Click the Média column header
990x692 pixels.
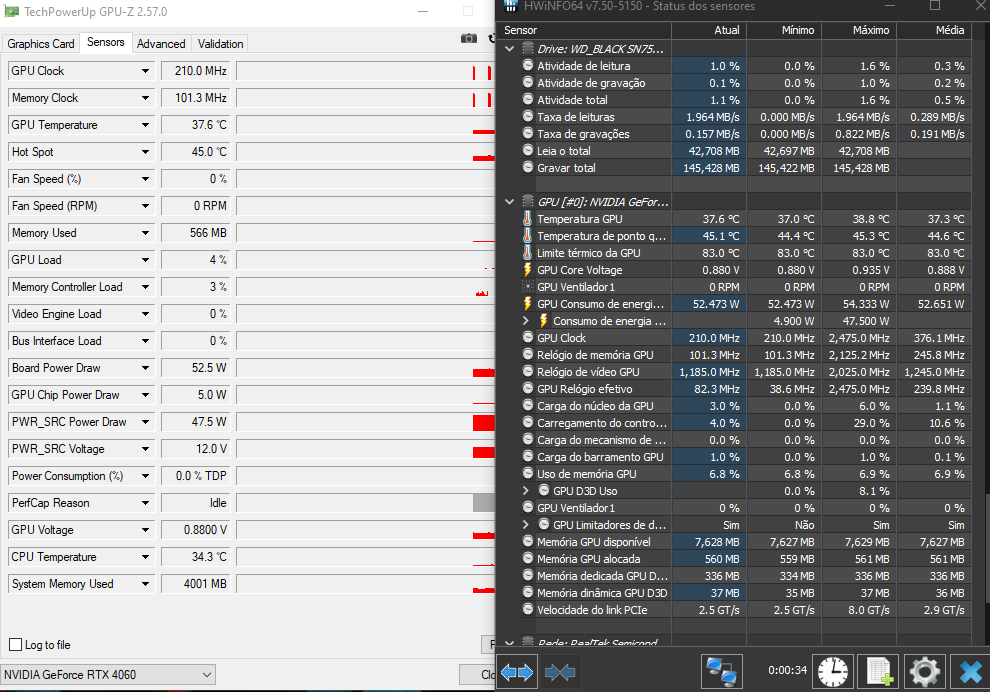click(x=934, y=30)
